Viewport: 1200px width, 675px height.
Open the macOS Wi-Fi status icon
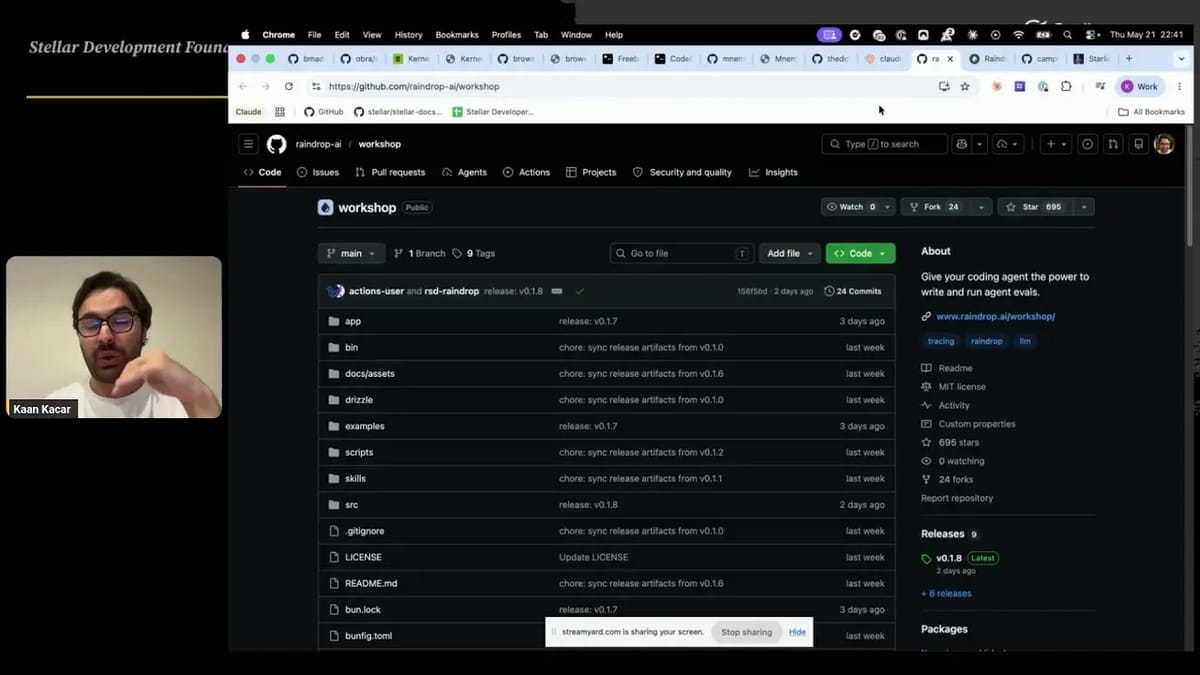pyautogui.click(x=1018, y=34)
